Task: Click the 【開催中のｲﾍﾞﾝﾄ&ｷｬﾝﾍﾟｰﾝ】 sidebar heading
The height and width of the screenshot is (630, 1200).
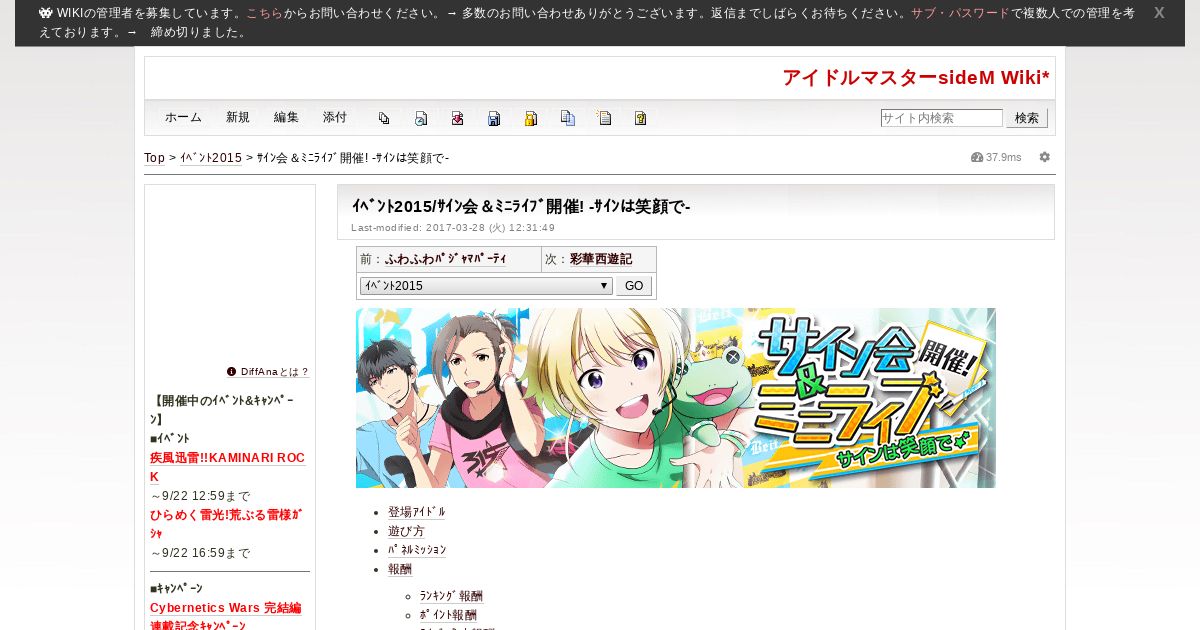Action: coord(222,410)
